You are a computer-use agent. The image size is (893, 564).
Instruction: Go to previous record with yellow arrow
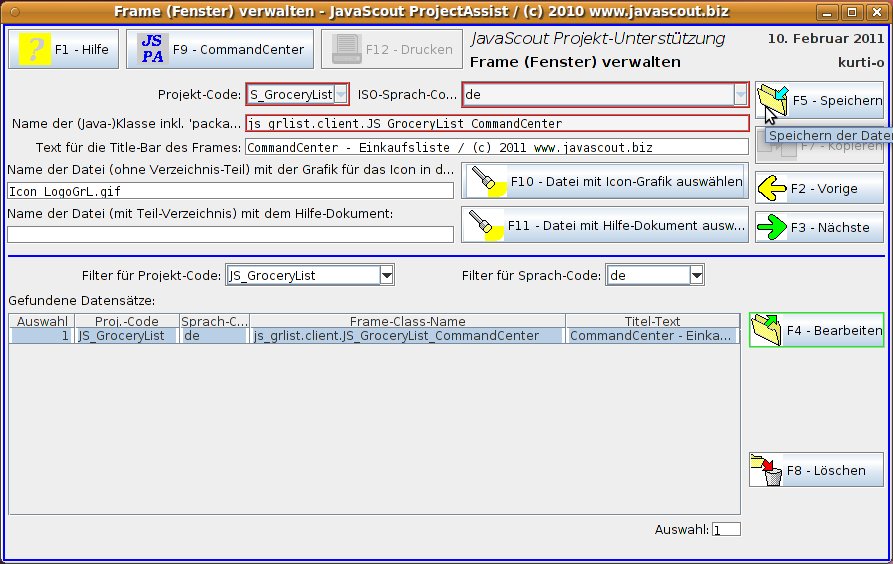point(770,188)
